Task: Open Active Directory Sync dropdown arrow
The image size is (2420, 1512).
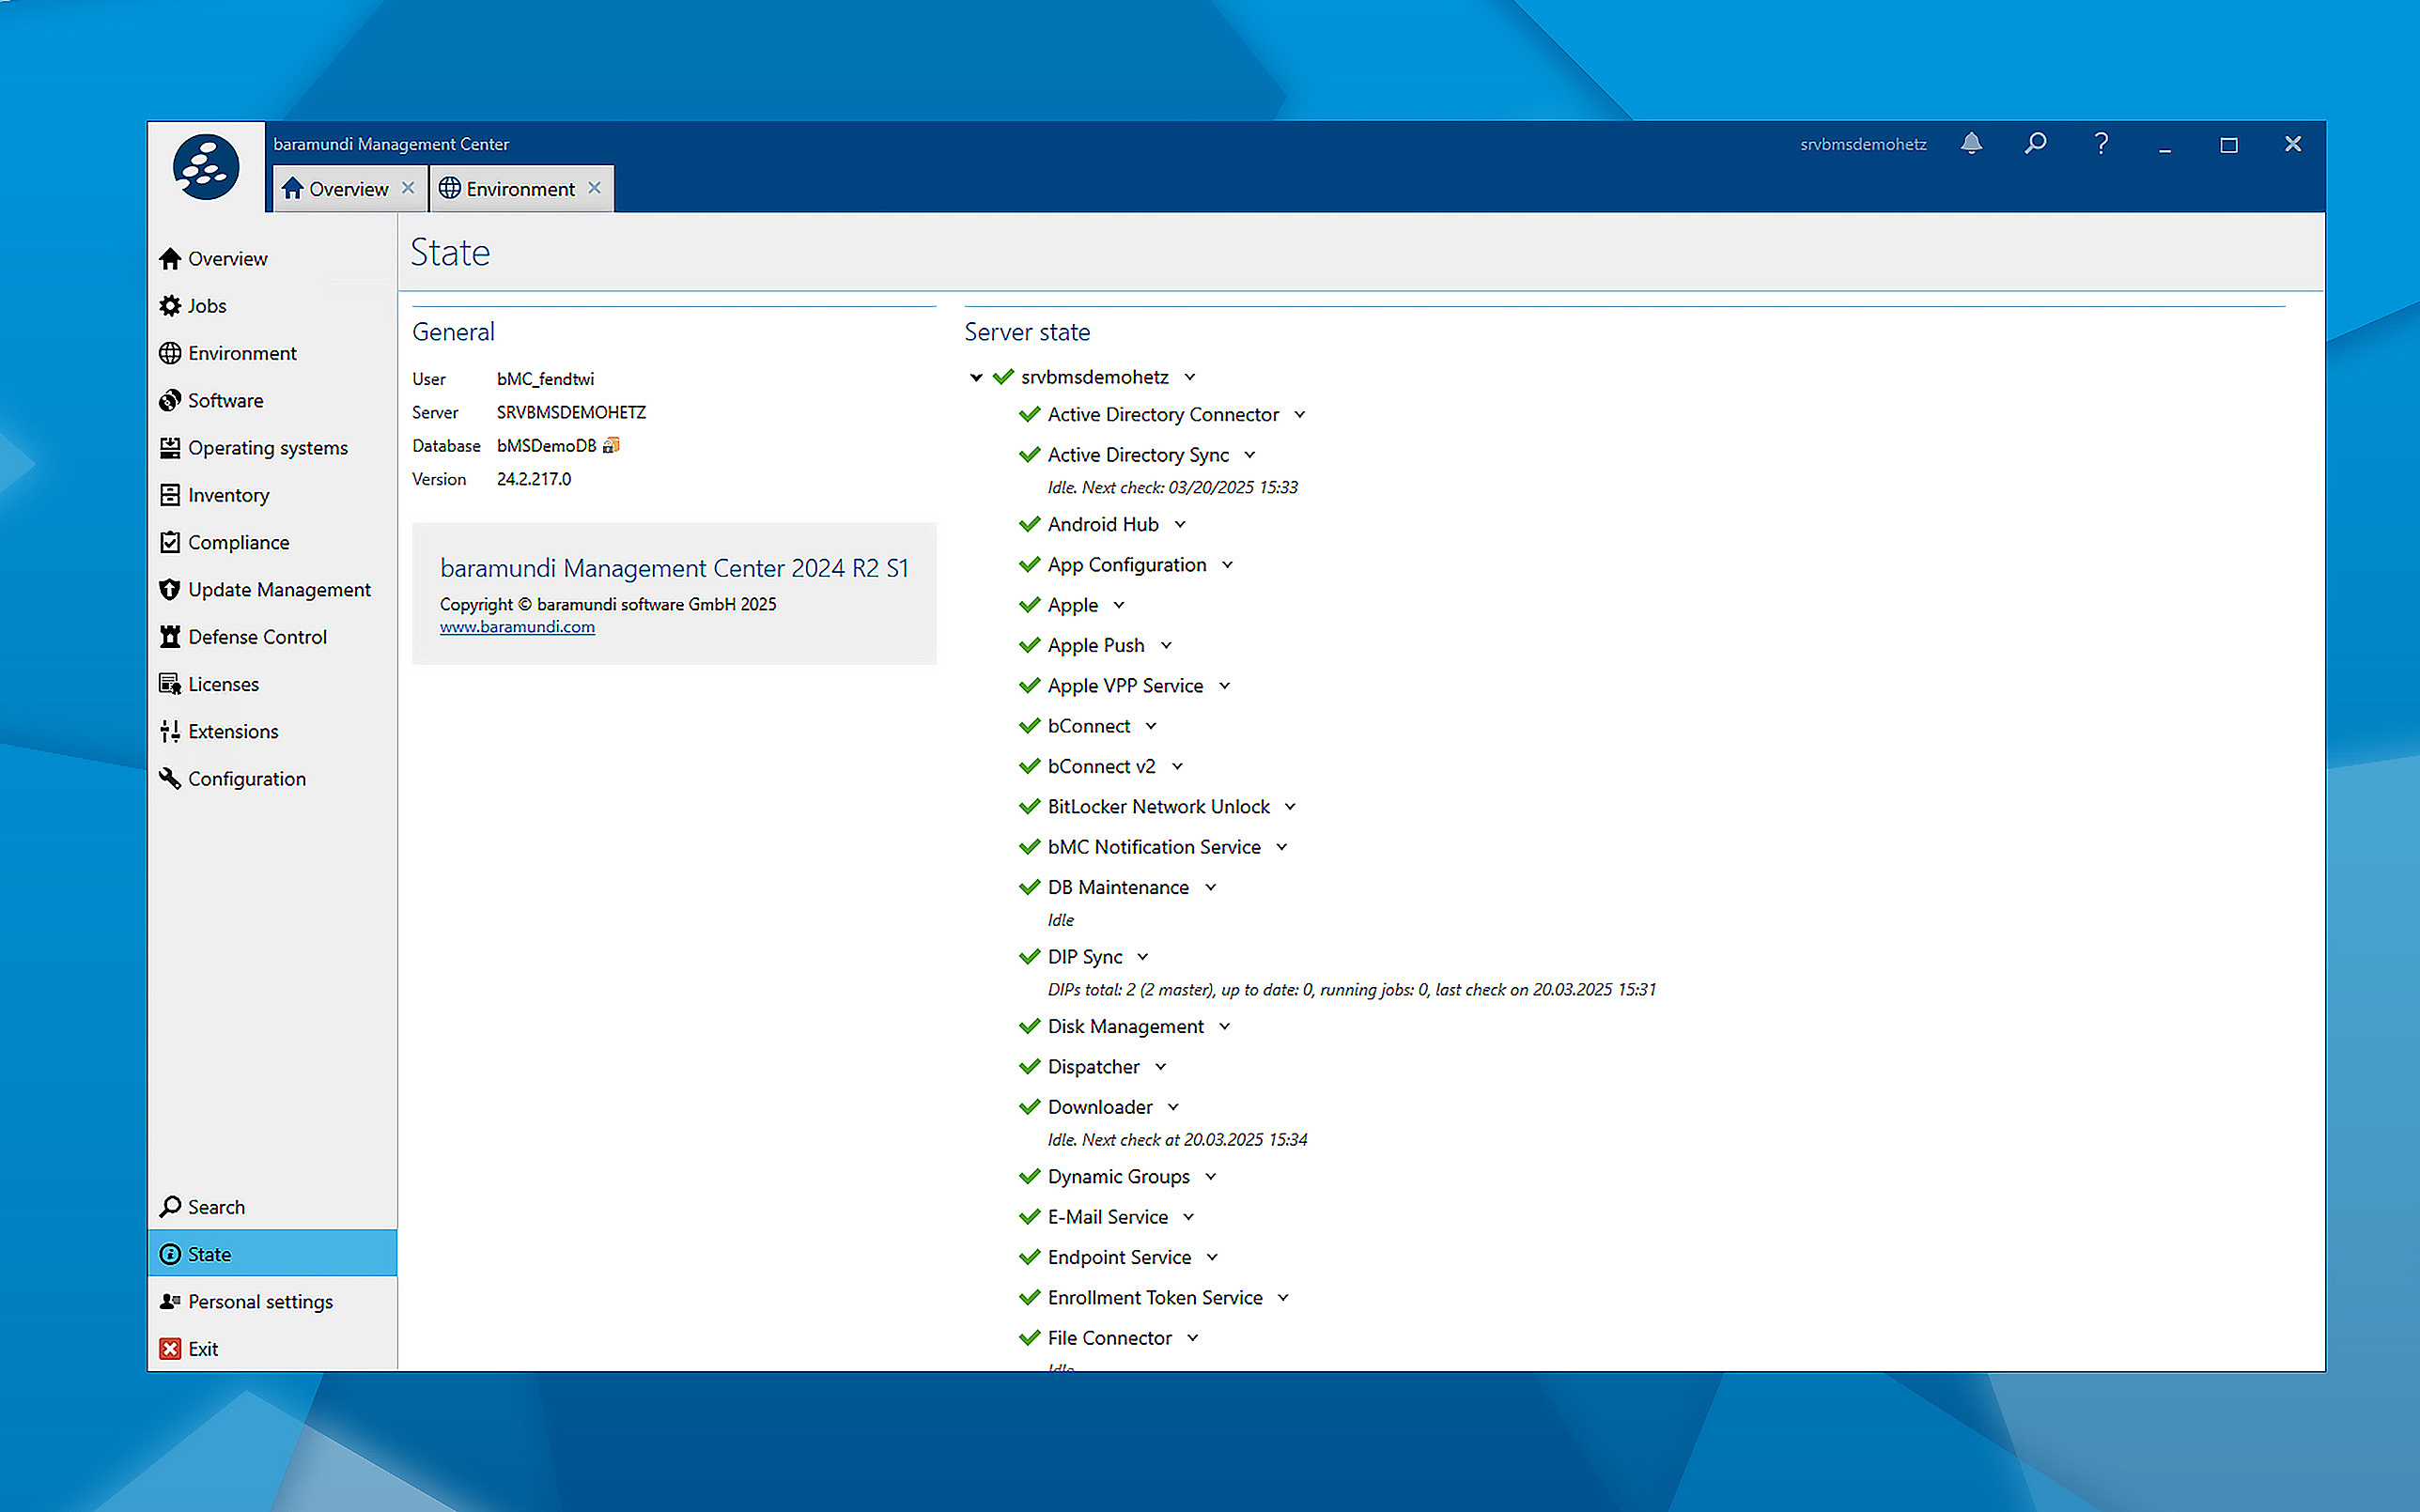Action: 1250,455
